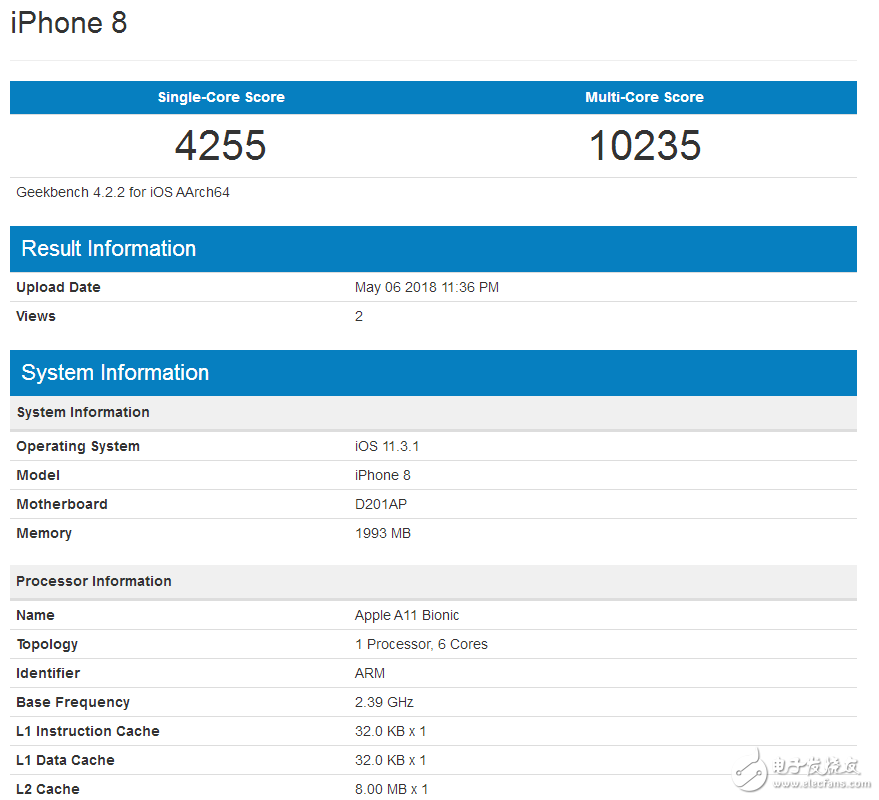This screenshot has width=879, height=800.
Task: Click the Views row label
Action: [36, 316]
